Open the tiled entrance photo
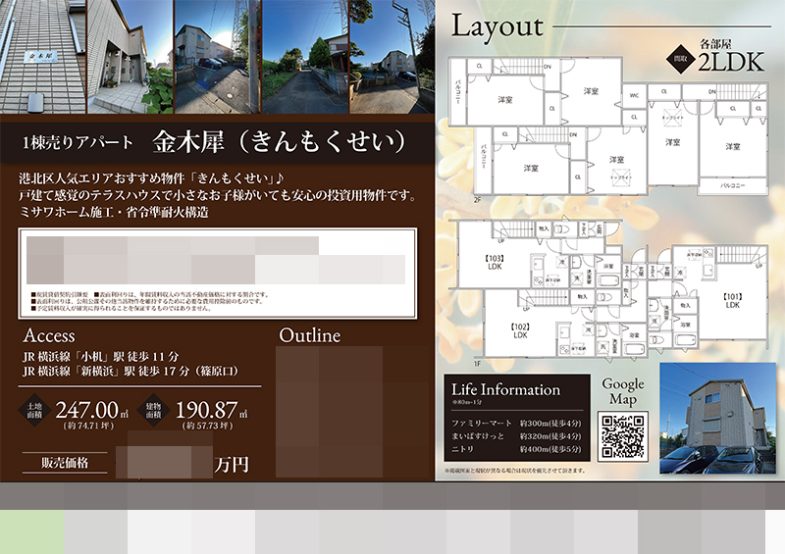Screen dimensions: 785x554 click(130, 57)
